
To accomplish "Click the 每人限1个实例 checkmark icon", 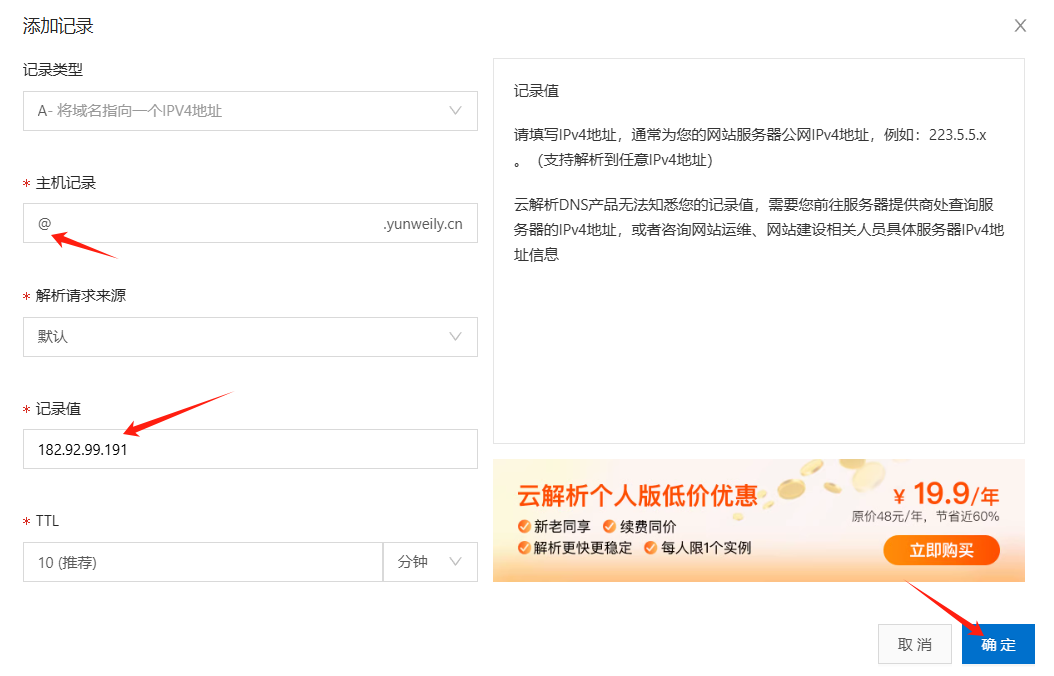I will [x=651, y=548].
